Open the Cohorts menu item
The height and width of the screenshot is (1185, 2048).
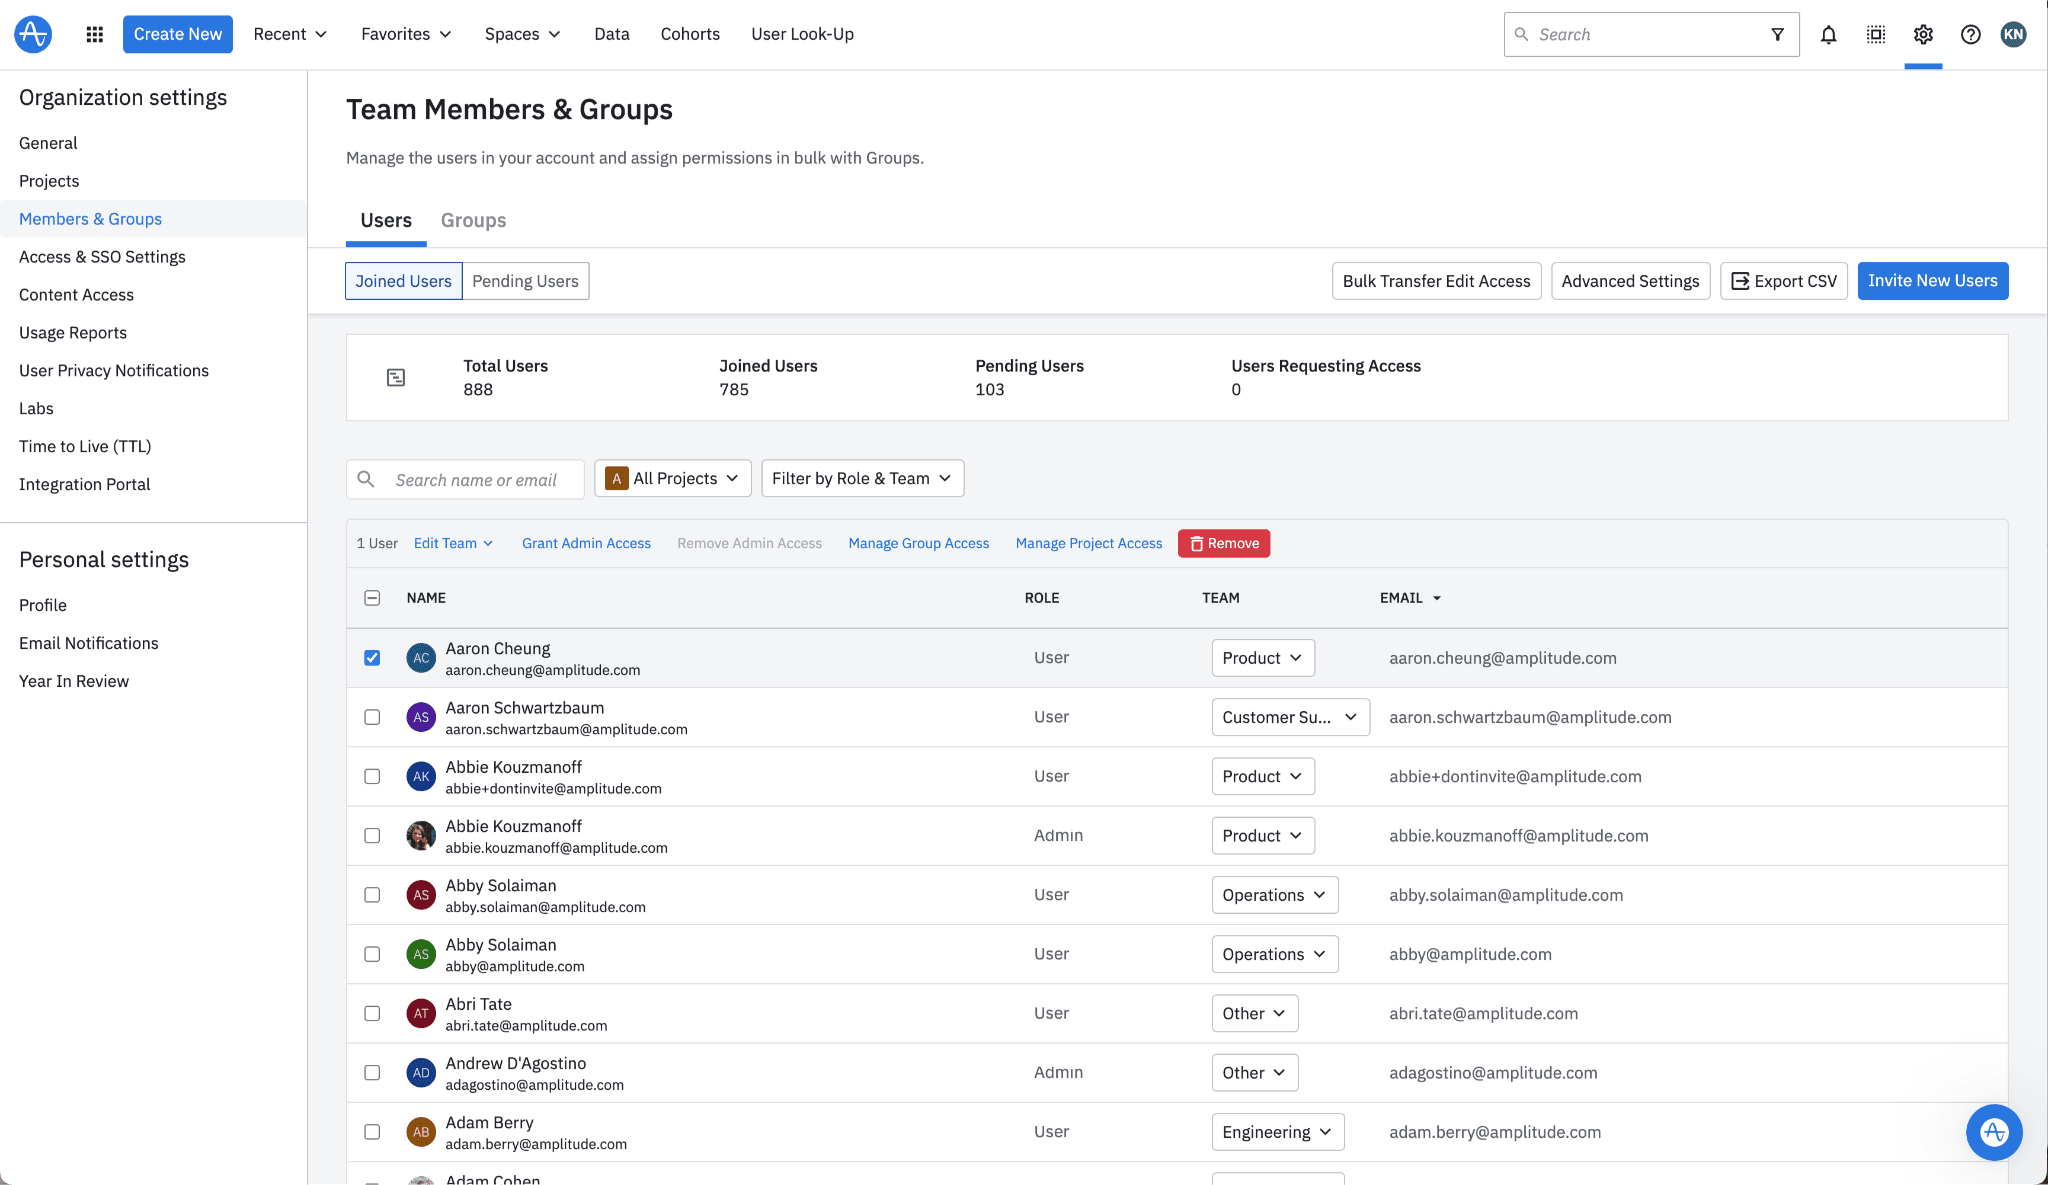pos(690,33)
